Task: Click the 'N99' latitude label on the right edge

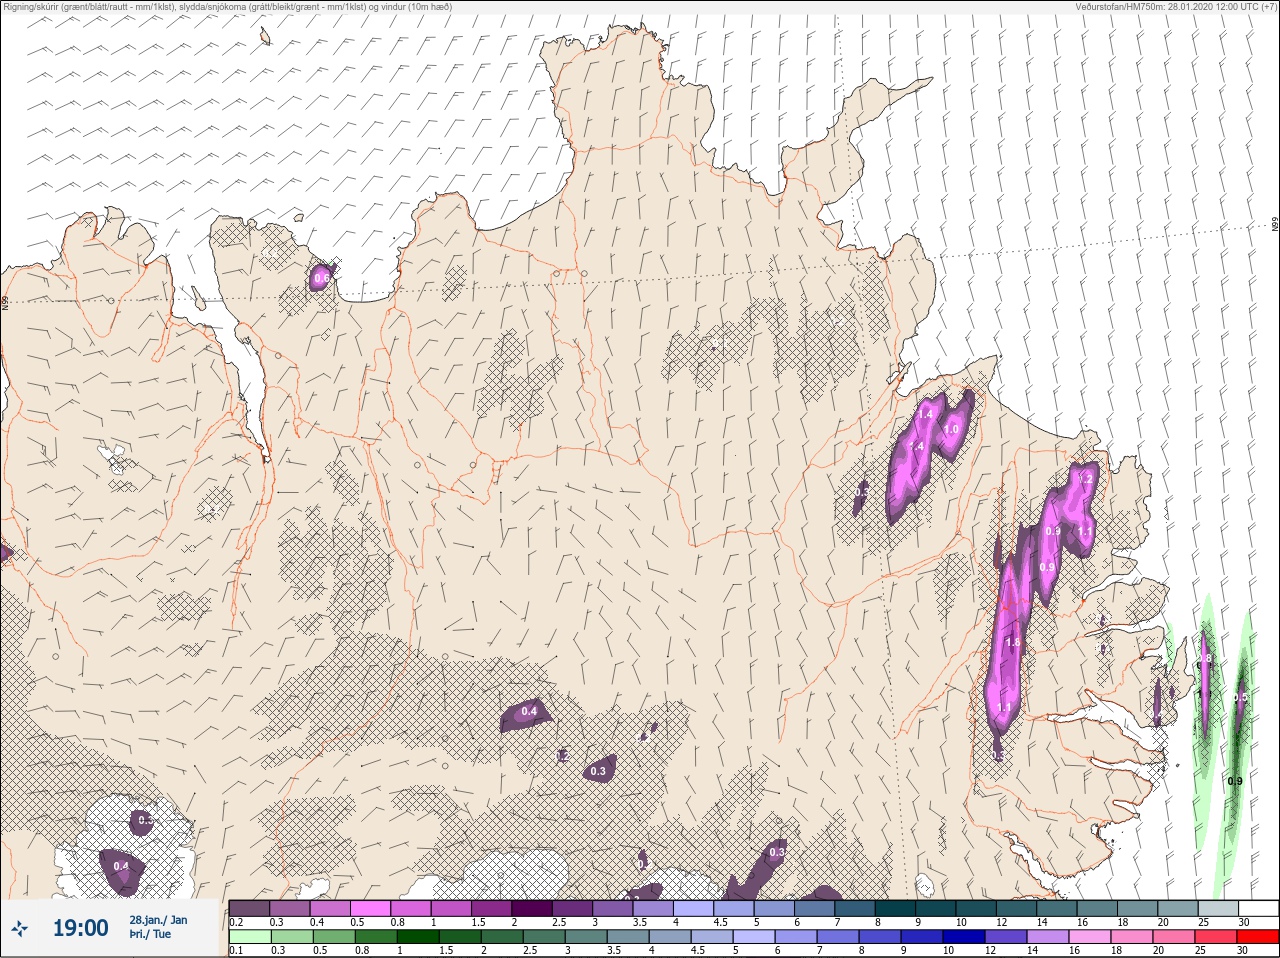Action: [1275, 225]
